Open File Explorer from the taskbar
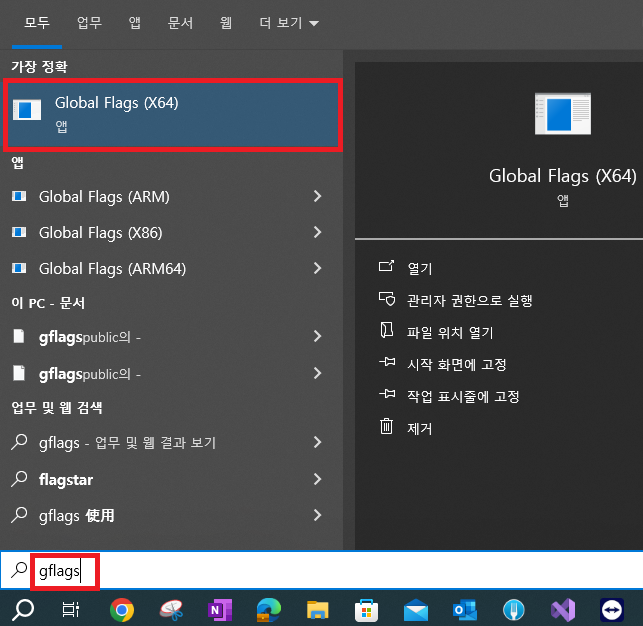 point(318,610)
